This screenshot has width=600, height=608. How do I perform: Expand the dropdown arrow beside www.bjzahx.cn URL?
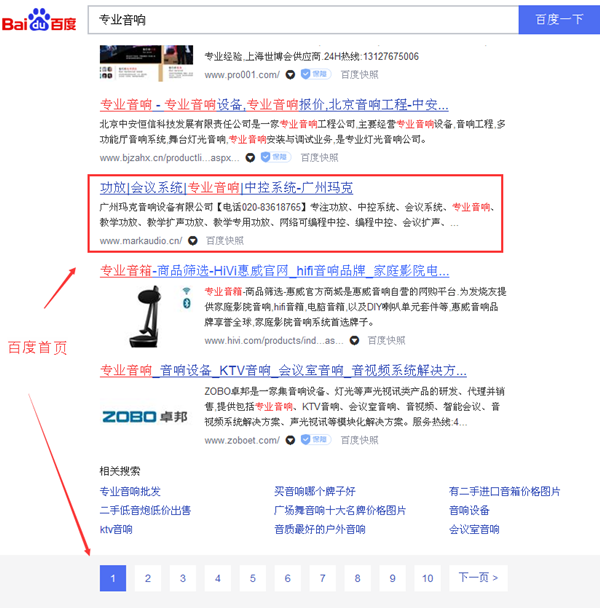click(x=250, y=157)
